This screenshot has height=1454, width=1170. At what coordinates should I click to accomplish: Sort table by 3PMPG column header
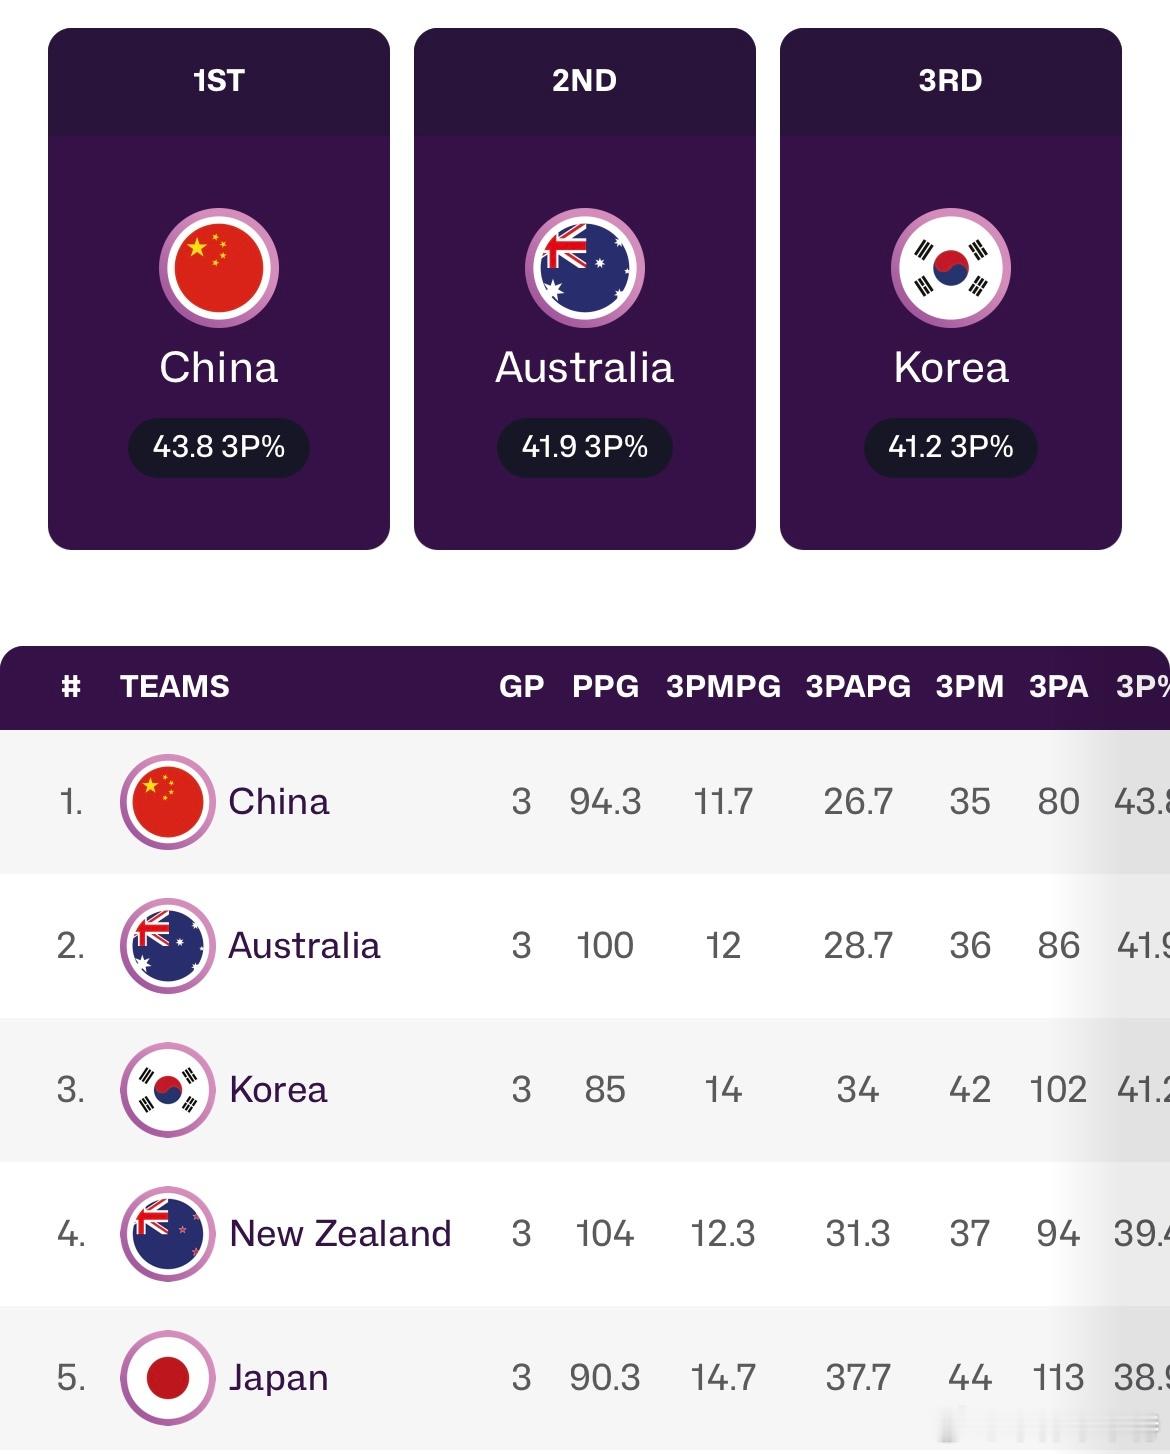[x=723, y=687]
